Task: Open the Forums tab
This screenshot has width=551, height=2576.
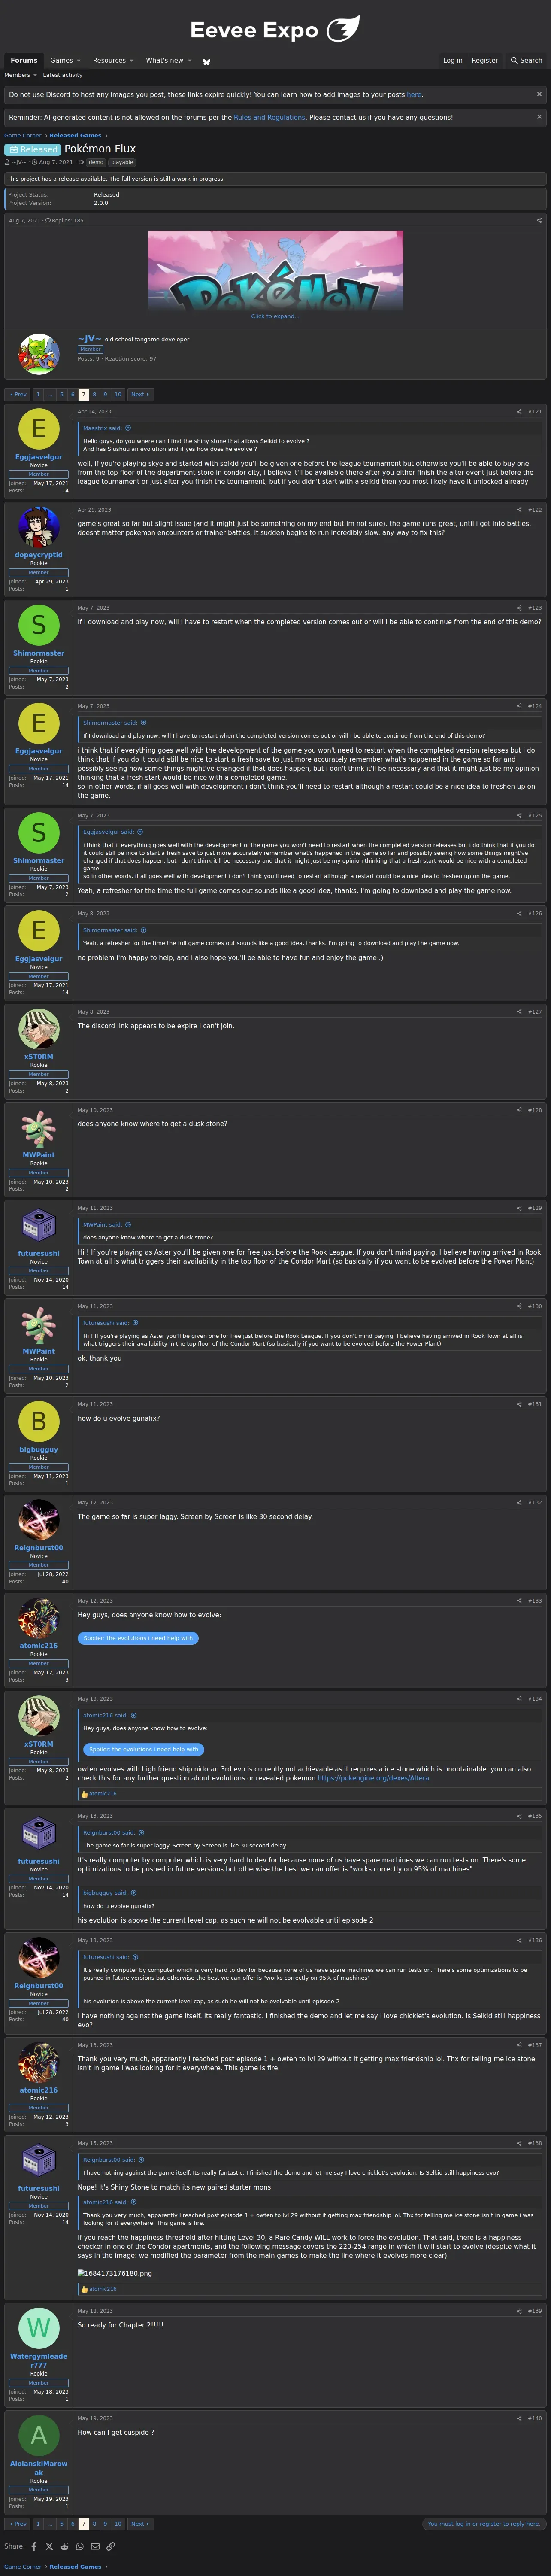Action: pos(24,60)
